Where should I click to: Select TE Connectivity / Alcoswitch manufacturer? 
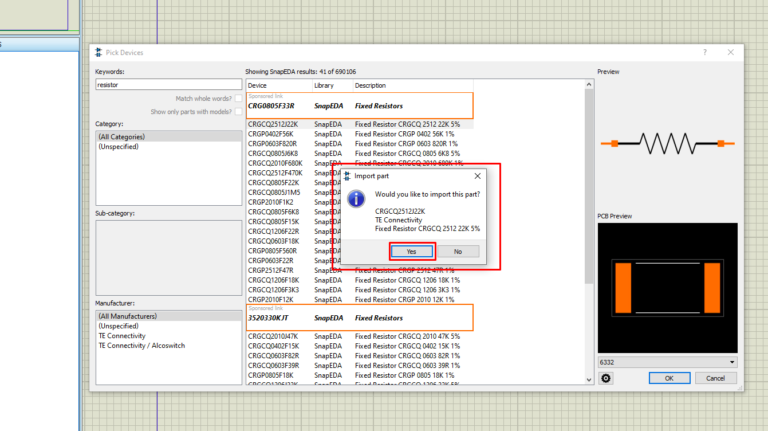click(x=168, y=346)
